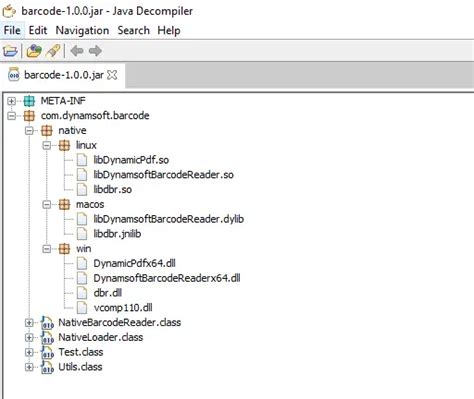Click the Open Type toolbar icon
Screen dimensions: 474x399
[x=34, y=51]
